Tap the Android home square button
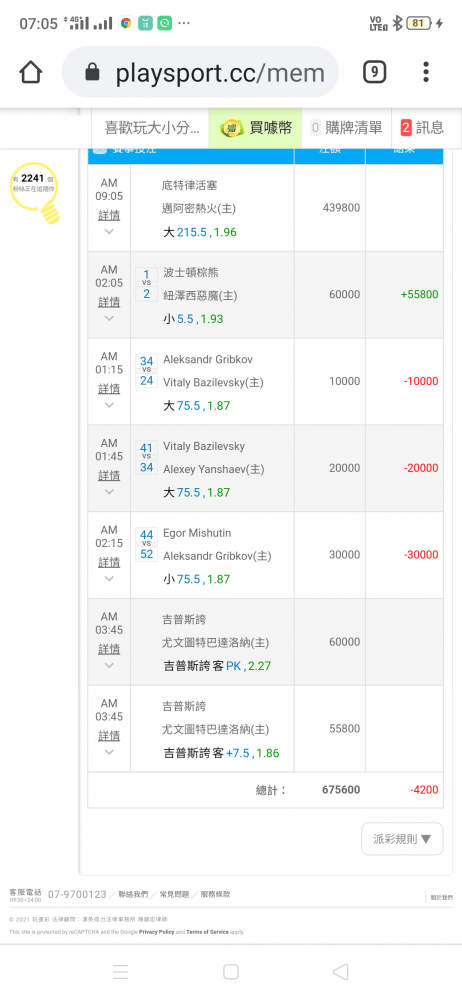 [230, 971]
